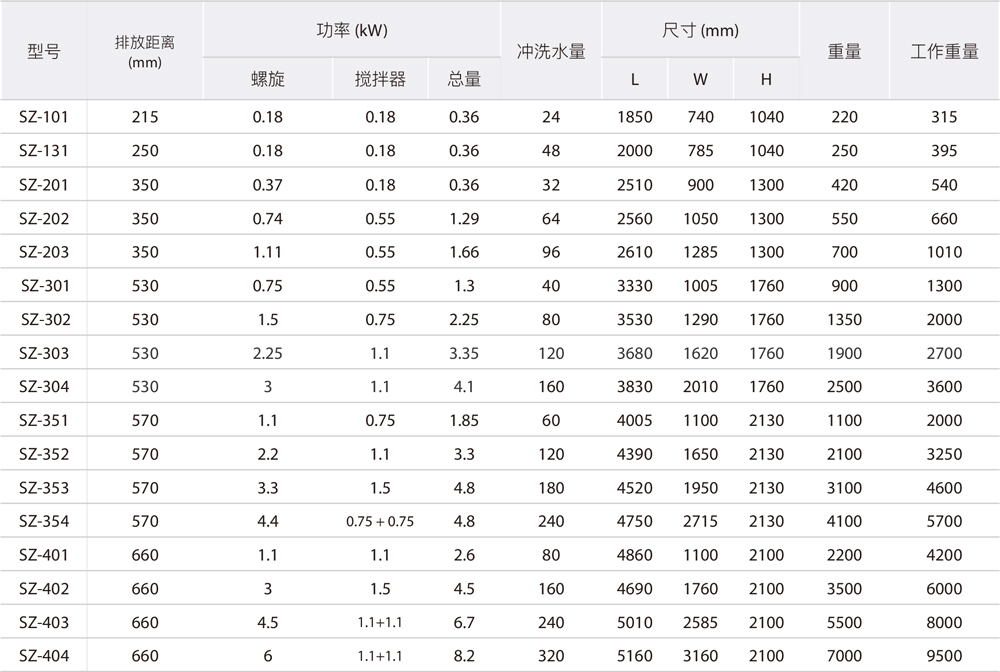Select the SZ-354 model cell
The width and height of the screenshot is (1000, 672).
[x=44, y=521]
